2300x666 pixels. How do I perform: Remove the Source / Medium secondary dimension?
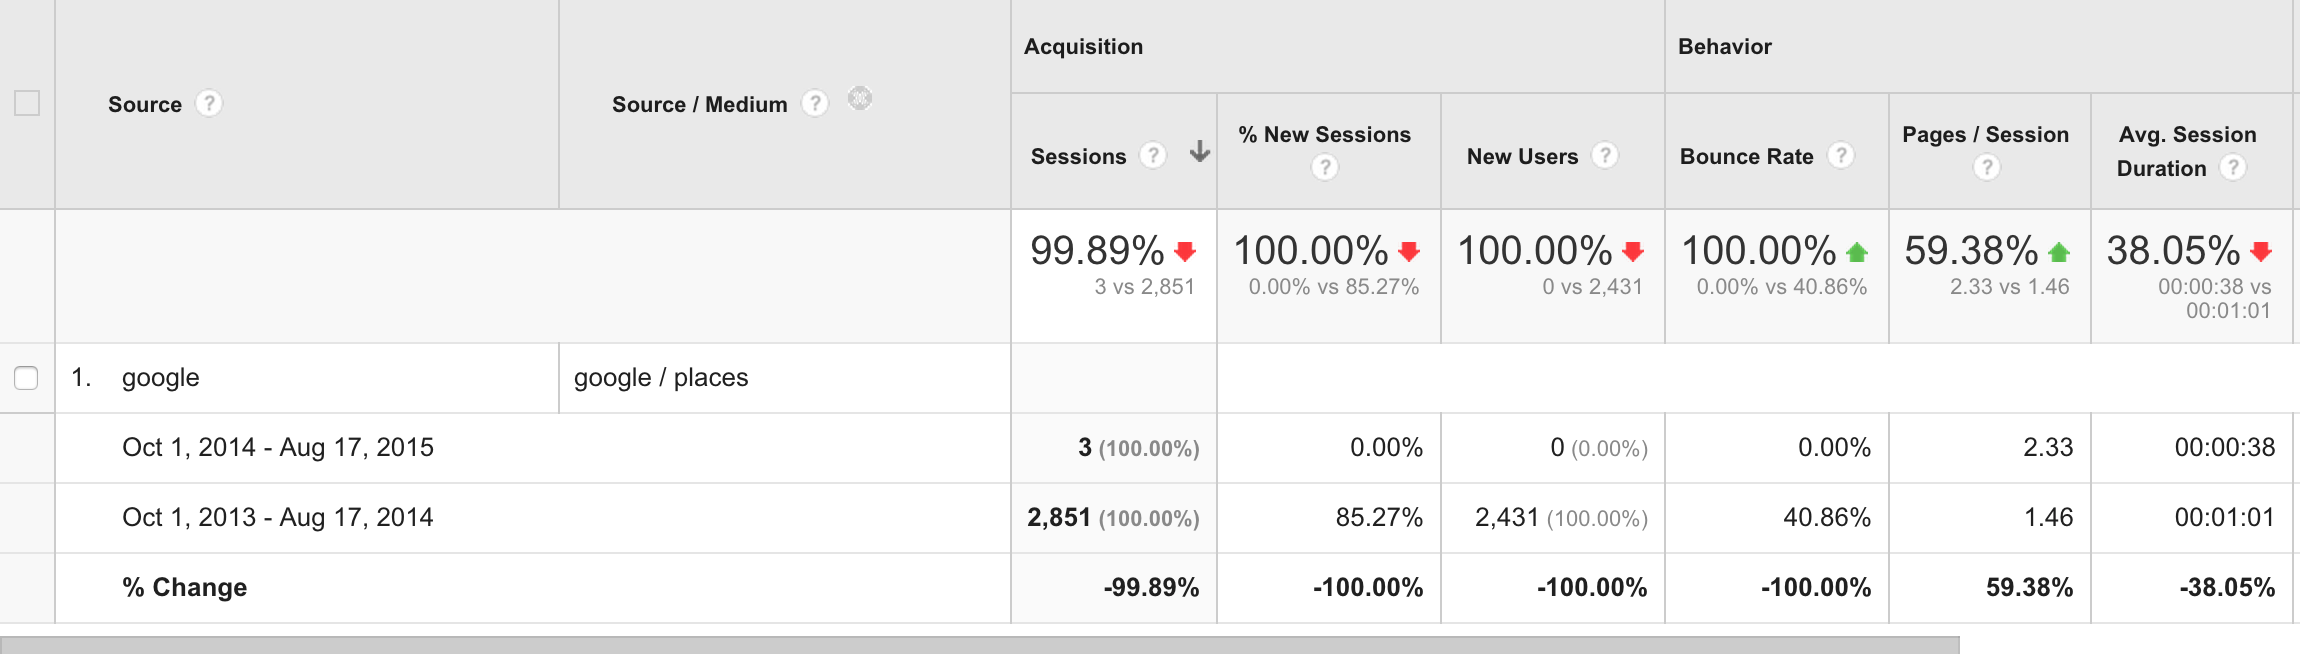point(860,99)
